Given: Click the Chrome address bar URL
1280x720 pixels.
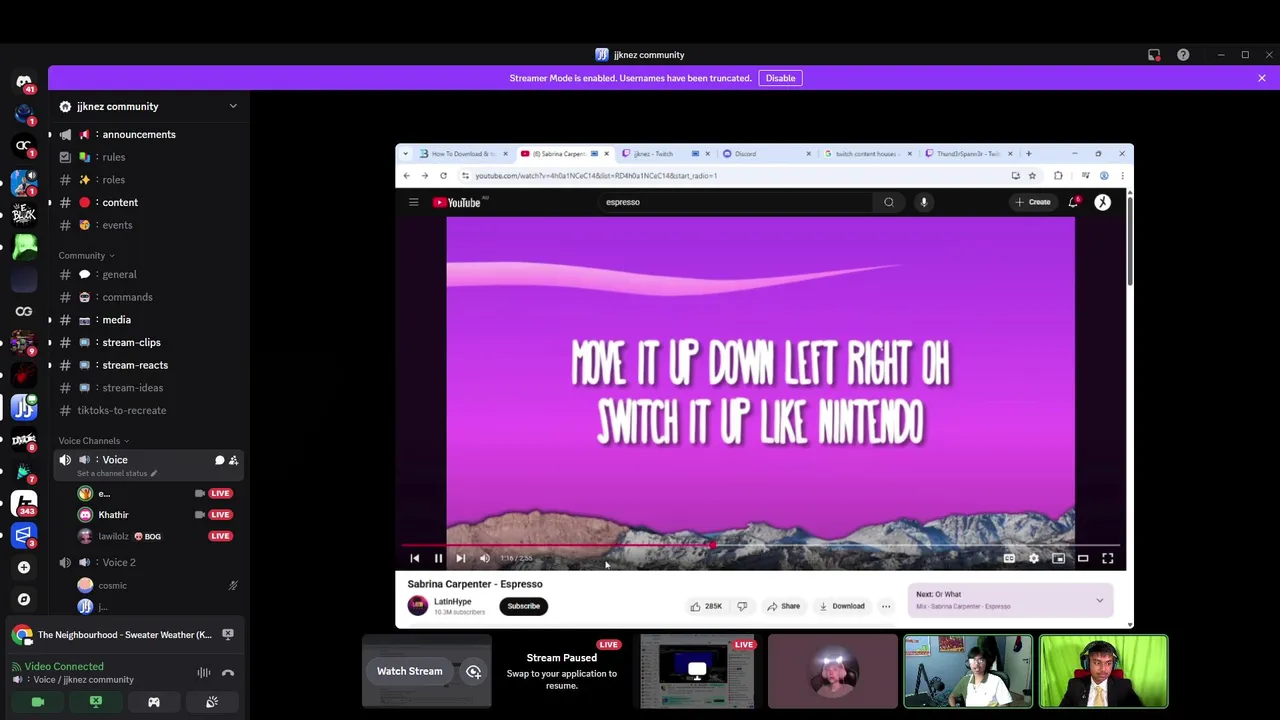Looking at the screenshot, I should point(596,176).
